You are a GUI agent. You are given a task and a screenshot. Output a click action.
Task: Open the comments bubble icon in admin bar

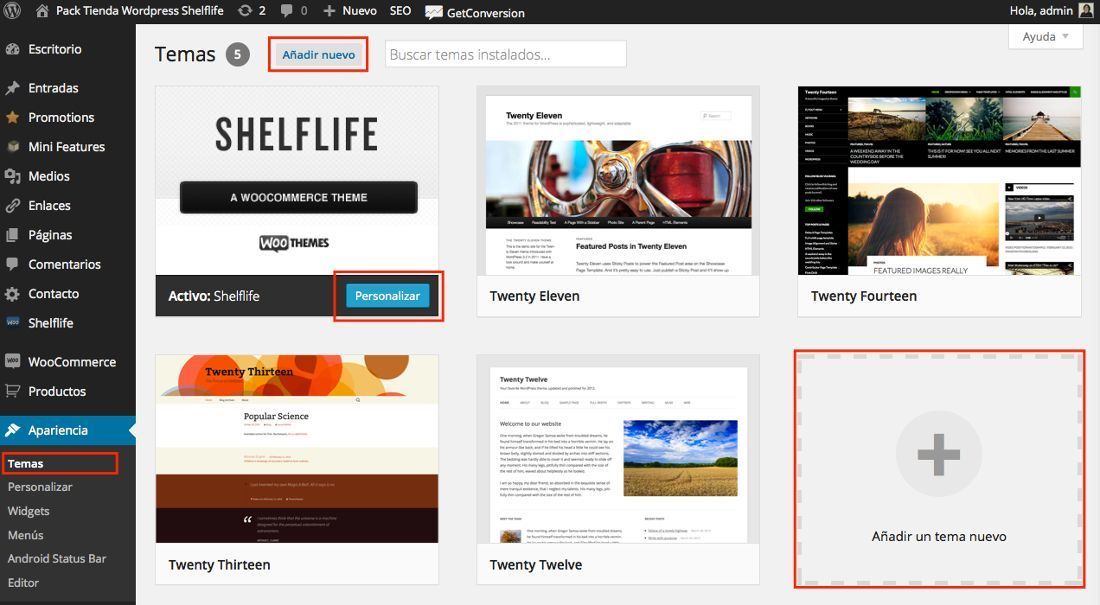click(x=286, y=11)
